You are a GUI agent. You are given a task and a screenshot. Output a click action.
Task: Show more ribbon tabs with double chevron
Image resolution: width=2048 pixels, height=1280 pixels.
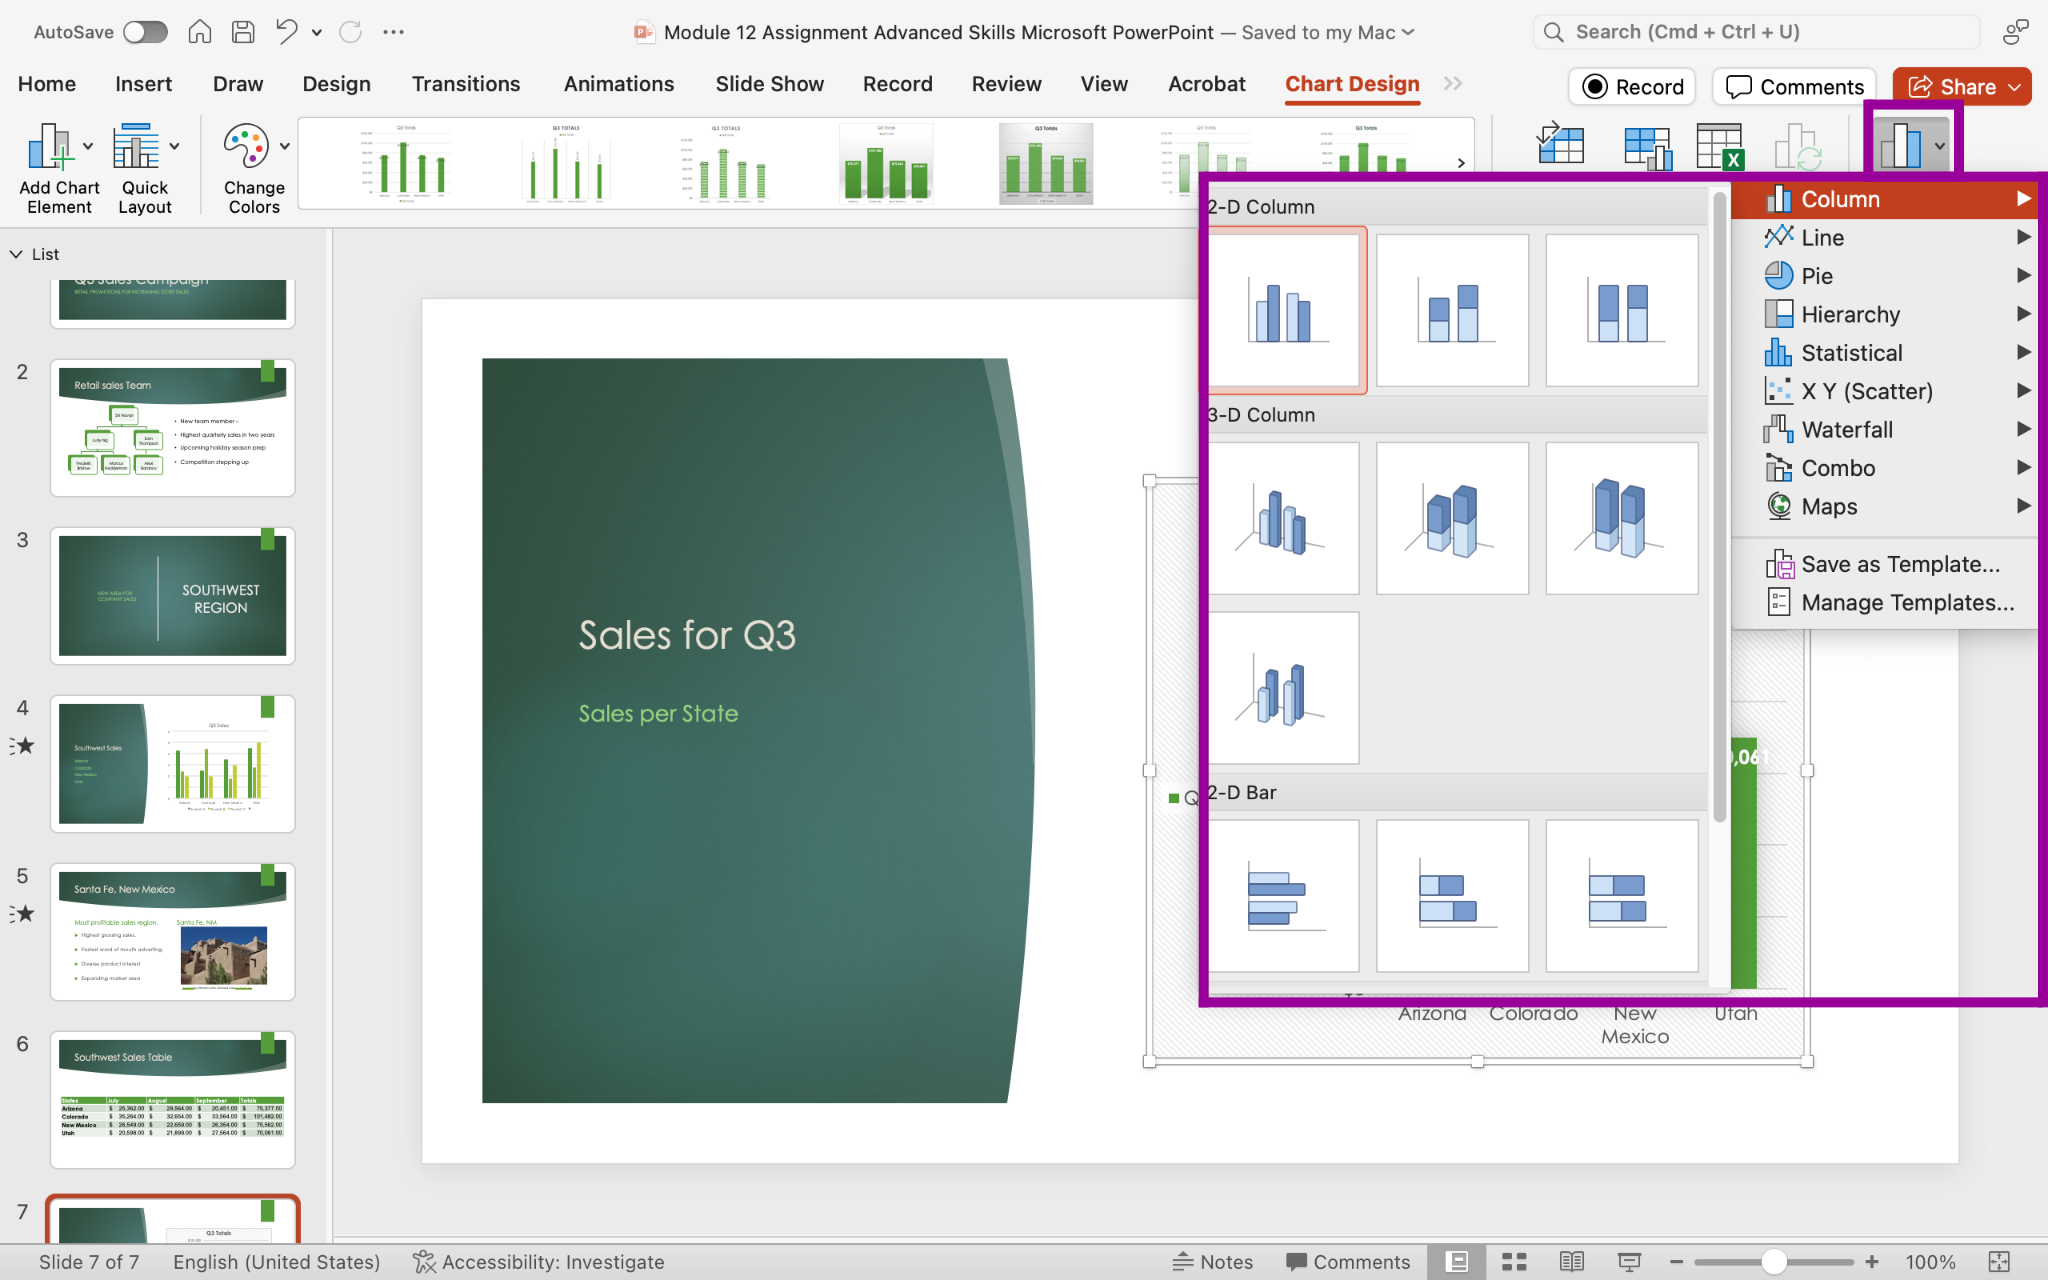click(x=1453, y=84)
